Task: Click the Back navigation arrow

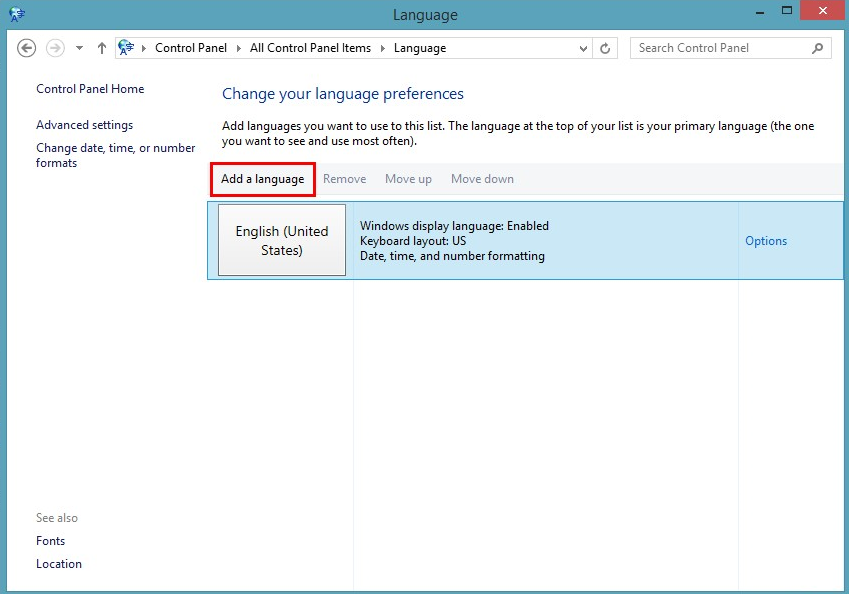Action: tap(27, 48)
